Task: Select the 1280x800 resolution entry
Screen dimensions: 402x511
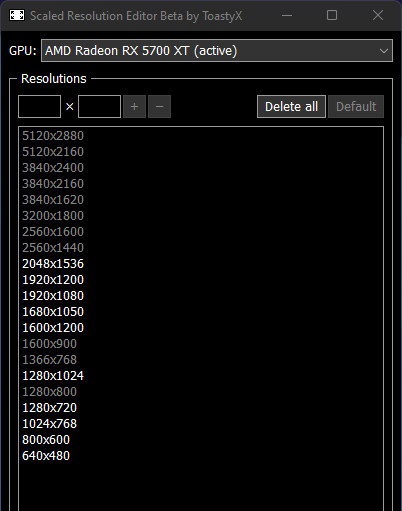Action: point(49,392)
